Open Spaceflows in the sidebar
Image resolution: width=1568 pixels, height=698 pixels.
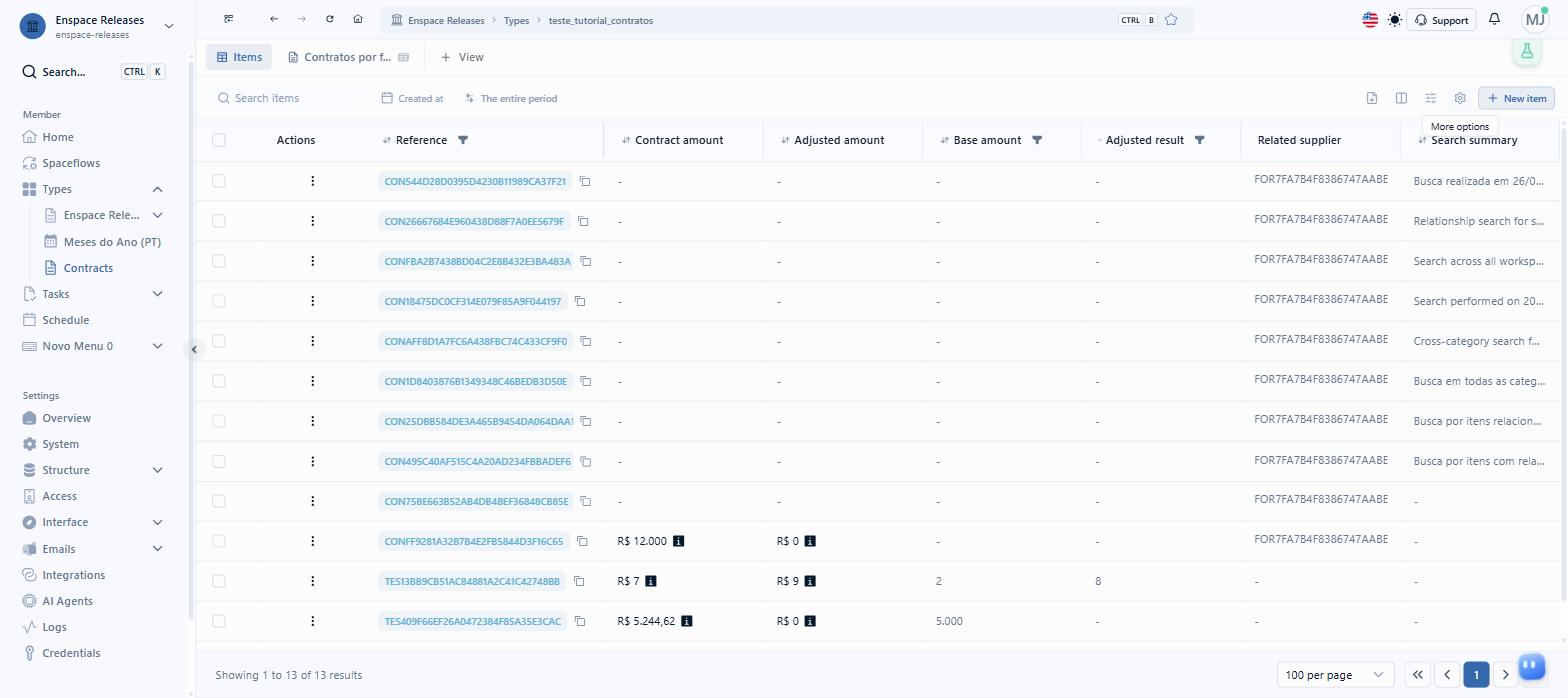click(x=71, y=163)
